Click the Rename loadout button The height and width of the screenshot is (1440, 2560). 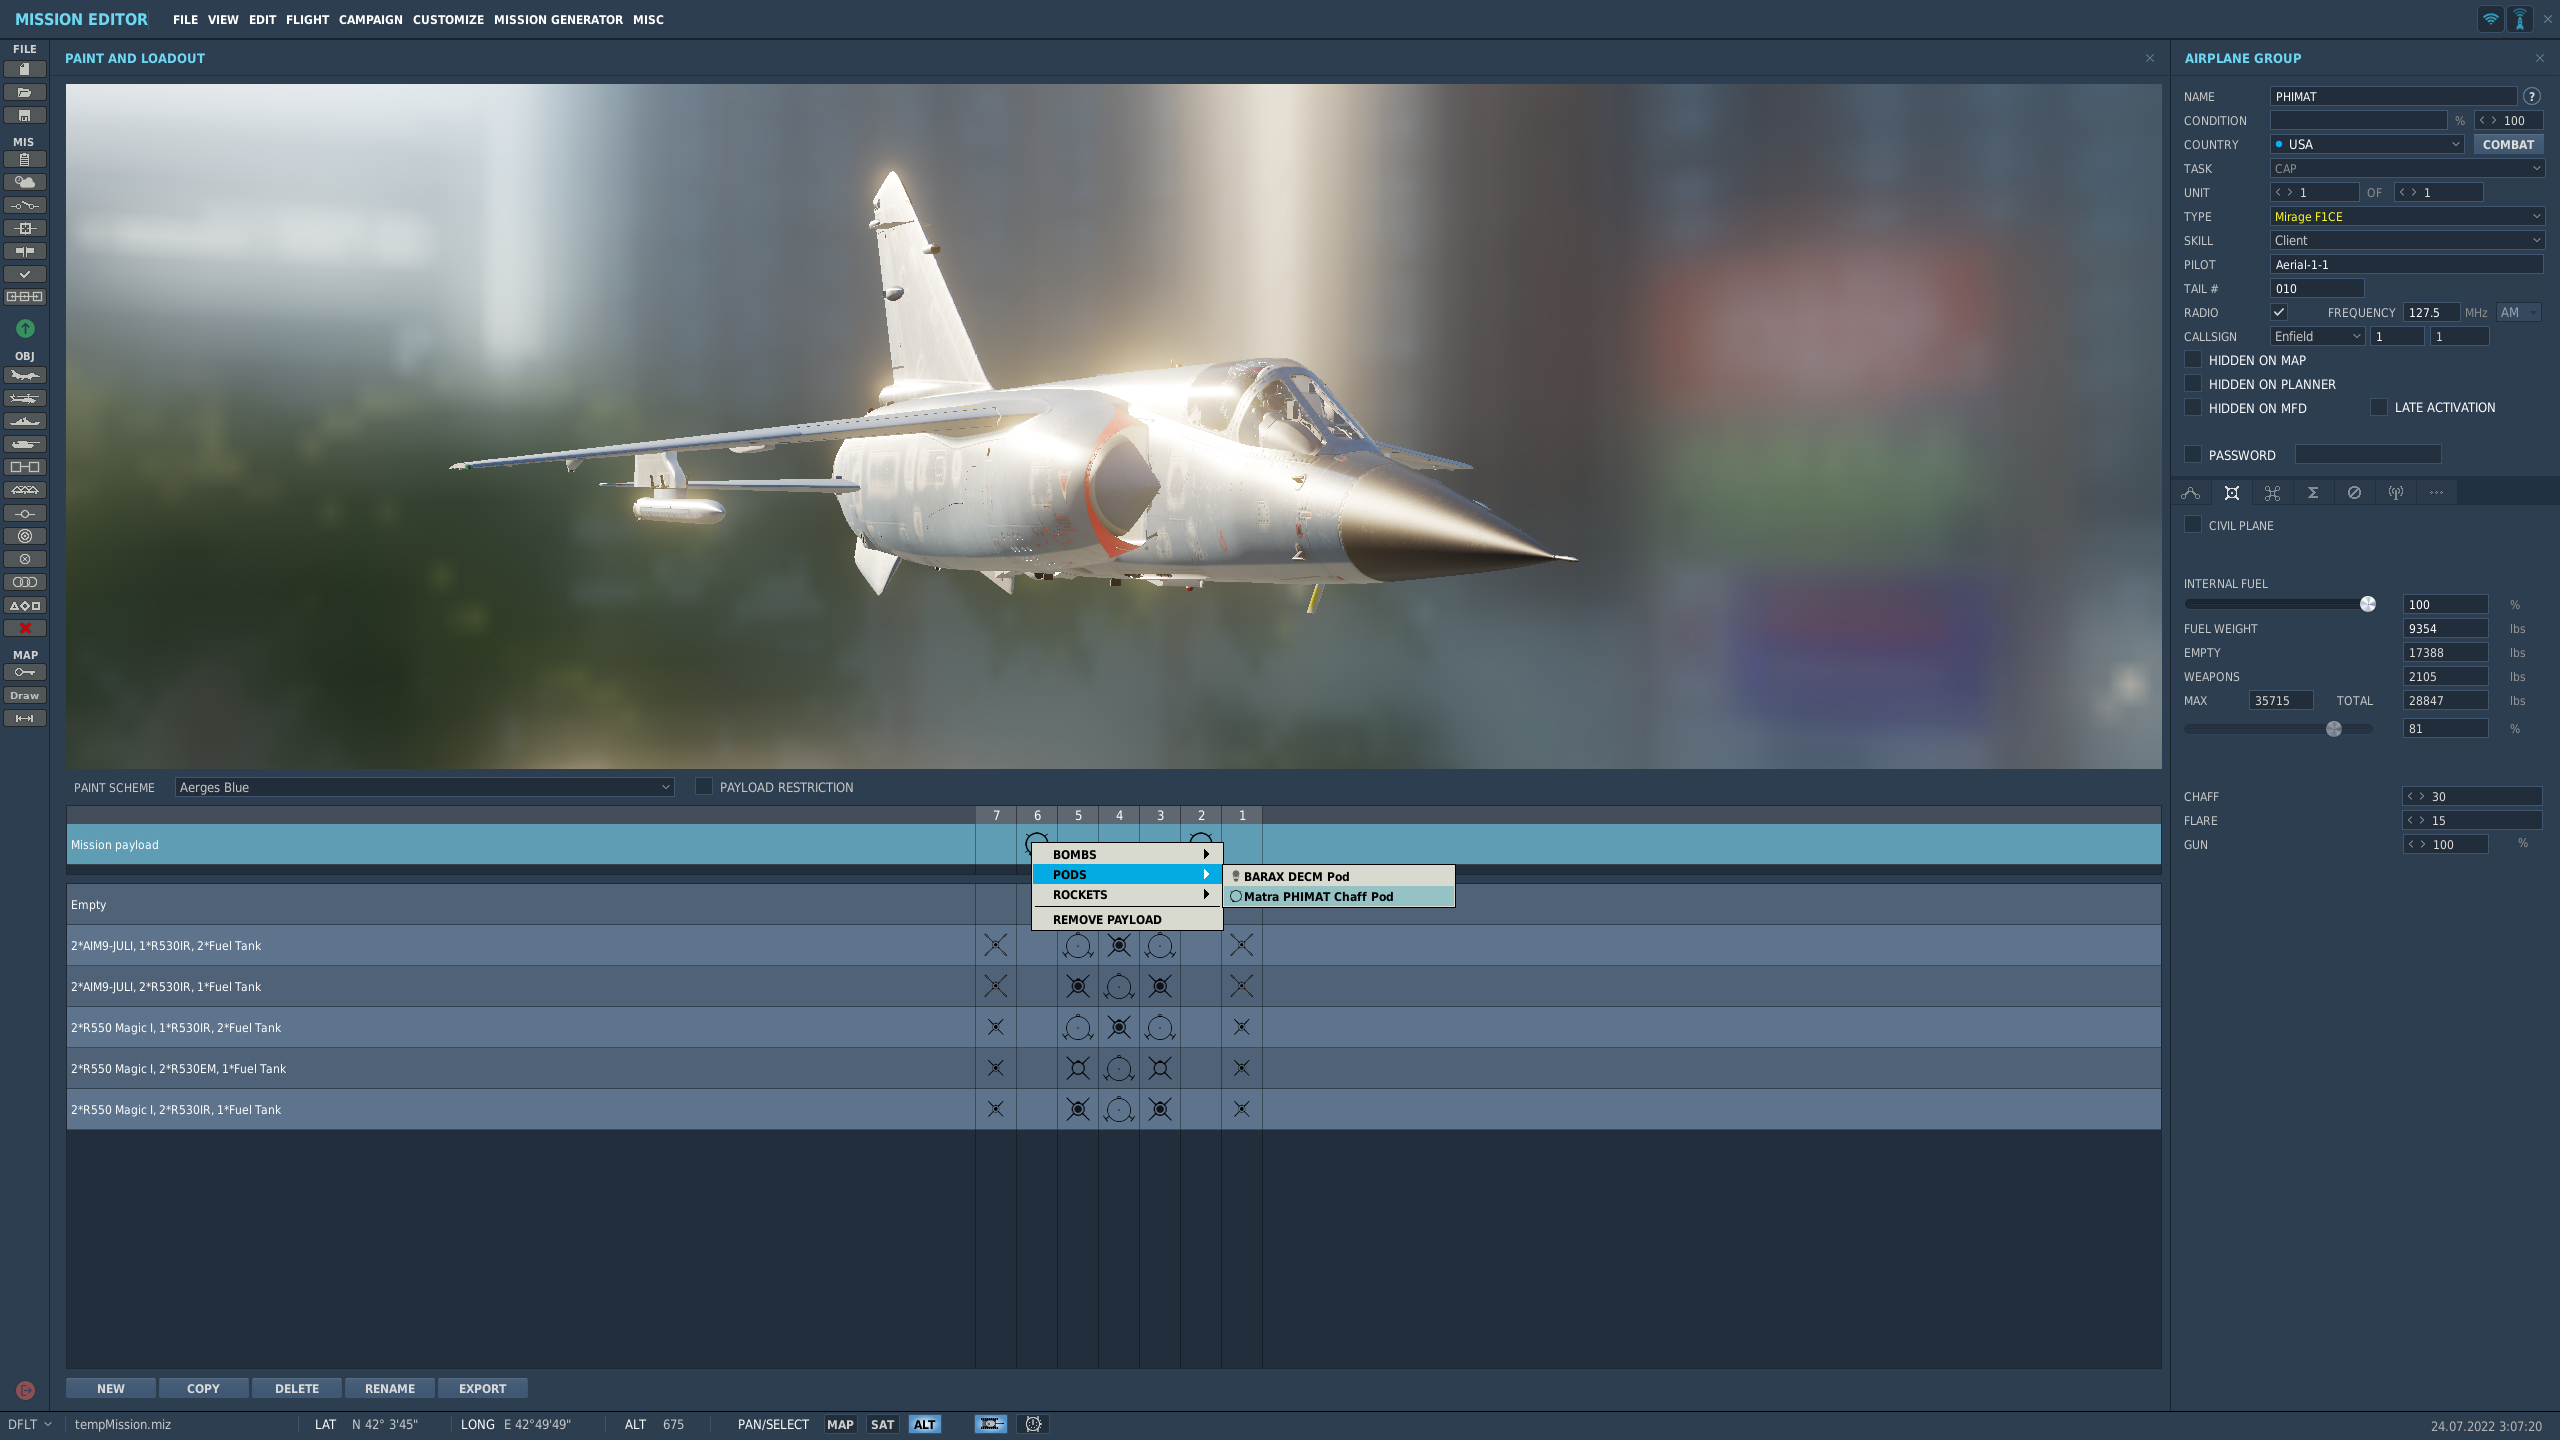389,1388
